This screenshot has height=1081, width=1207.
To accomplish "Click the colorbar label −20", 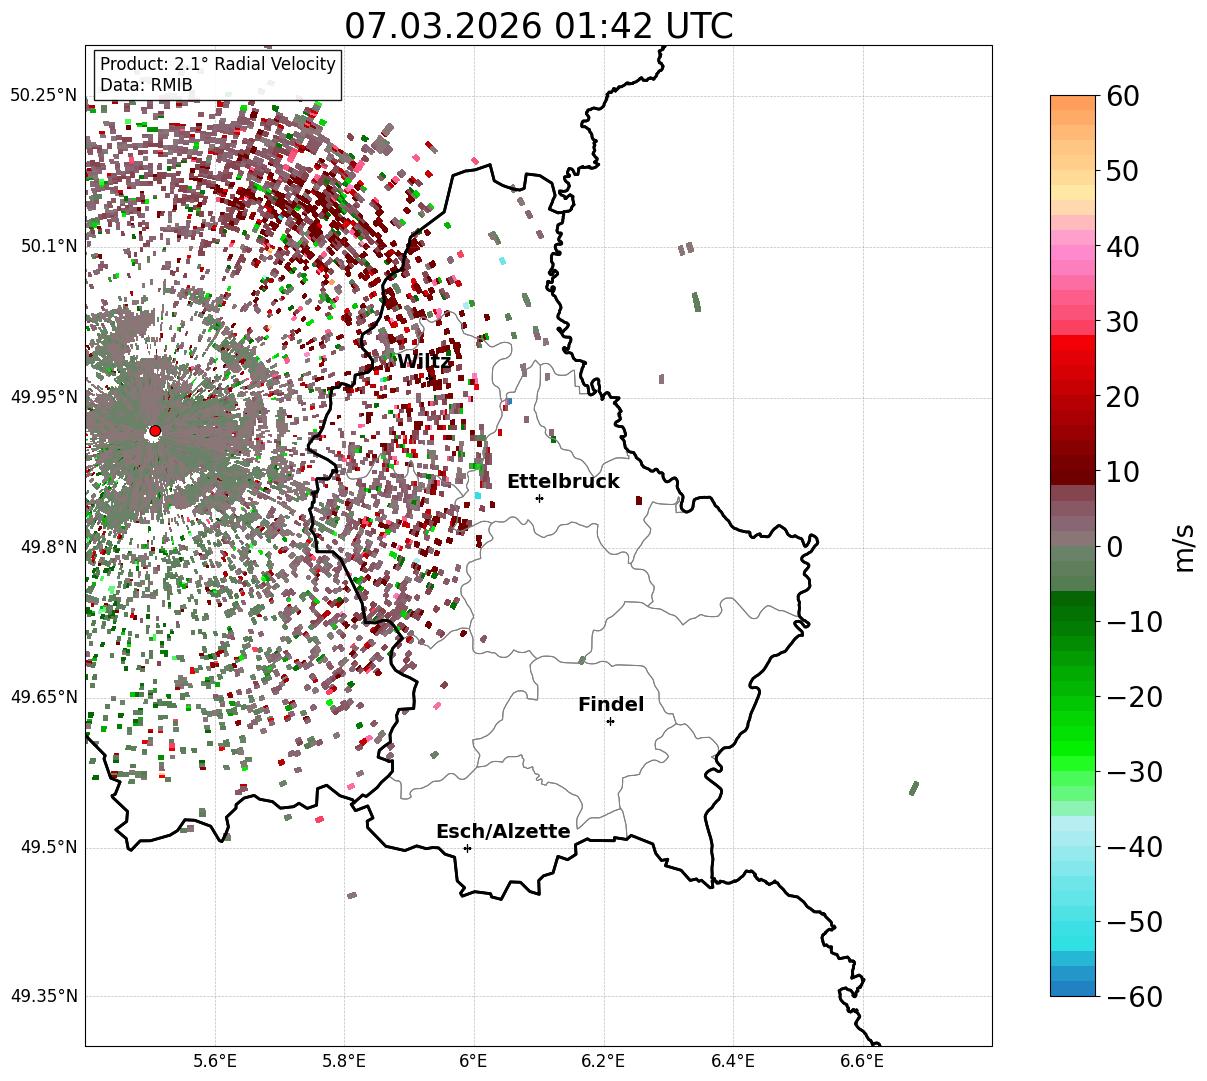I will [1134, 697].
